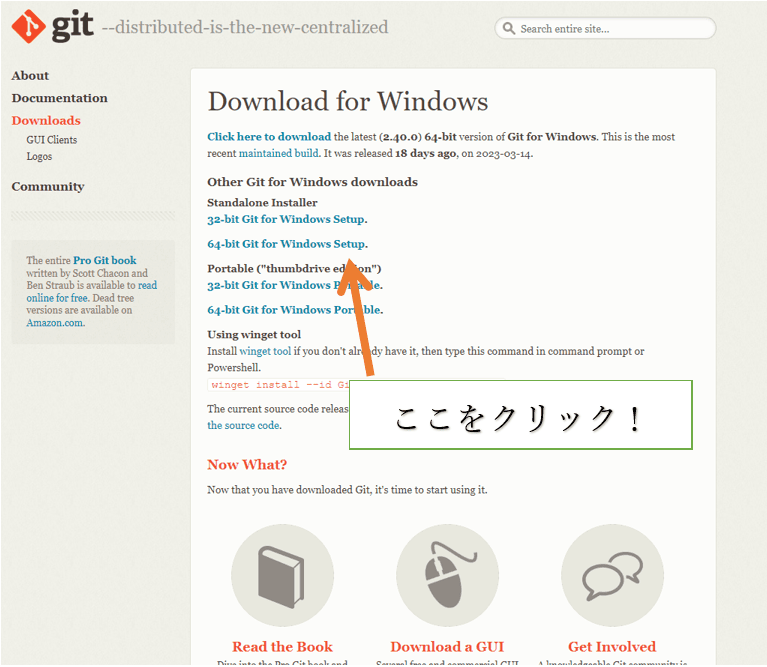Viewport: 767px width, 667px height.
Task: Click the mouse icon for Download a GUI
Action: pos(447,575)
